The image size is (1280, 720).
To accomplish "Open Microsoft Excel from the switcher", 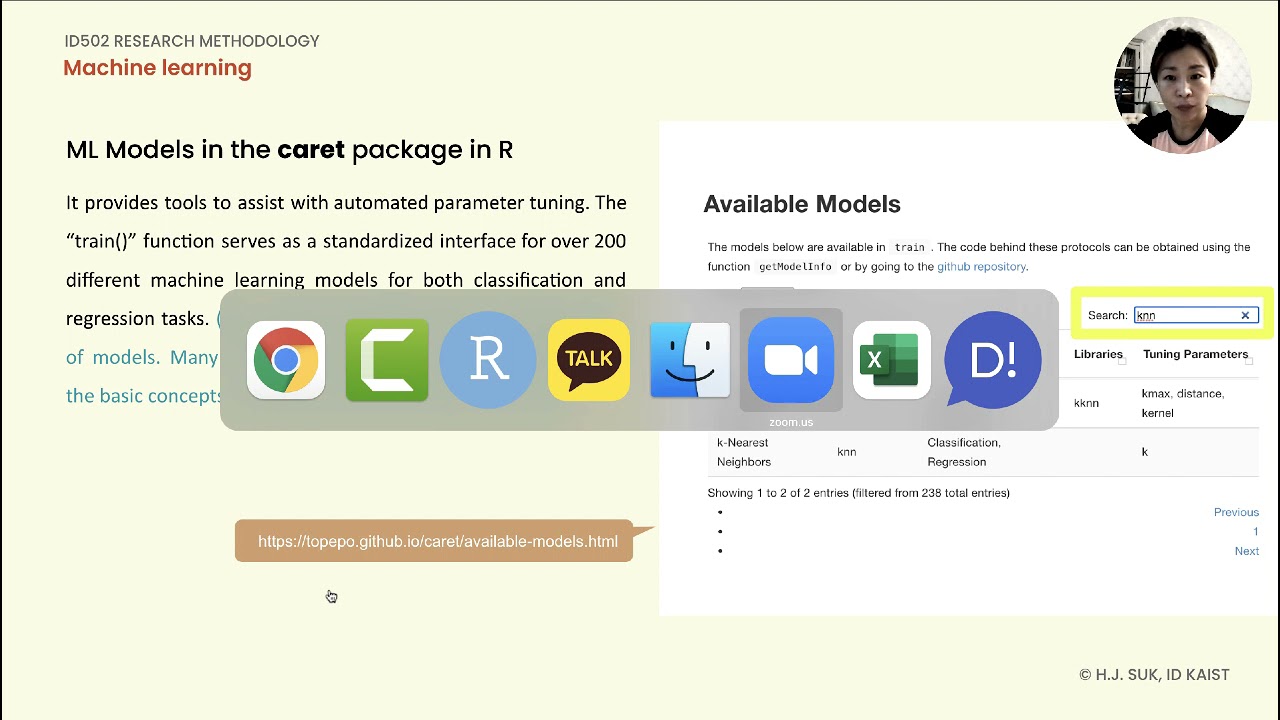I will (892, 360).
